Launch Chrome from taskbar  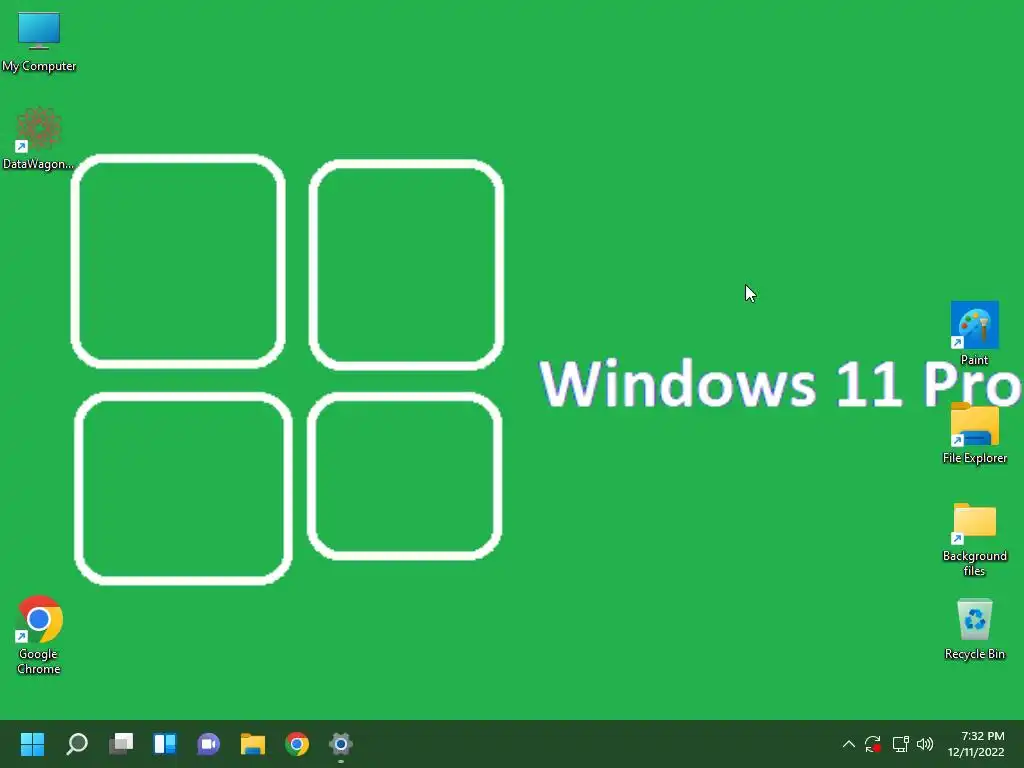(297, 744)
